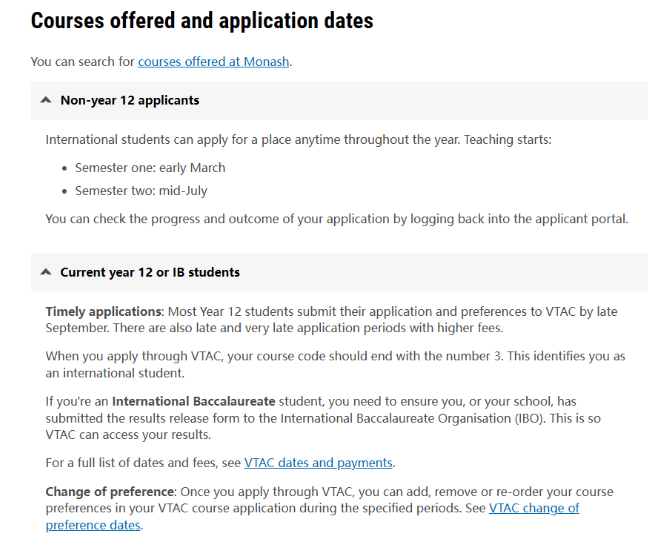Click the Courses offered and application dates heading
The image size is (658, 537).
point(202,21)
